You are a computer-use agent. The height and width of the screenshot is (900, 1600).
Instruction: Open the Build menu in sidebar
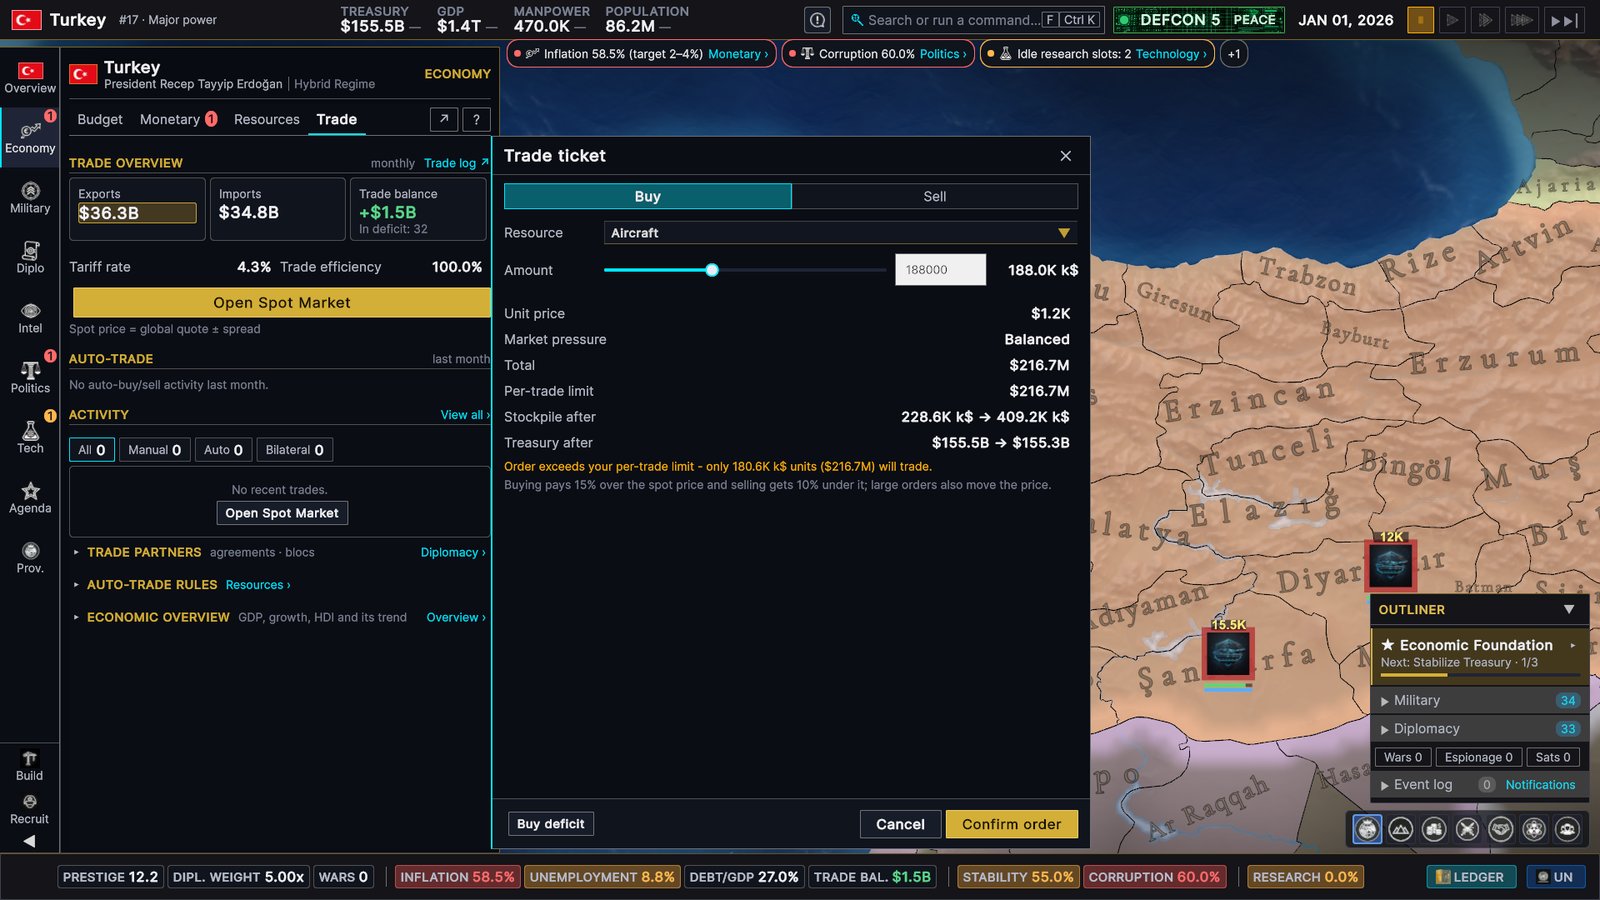click(x=29, y=766)
